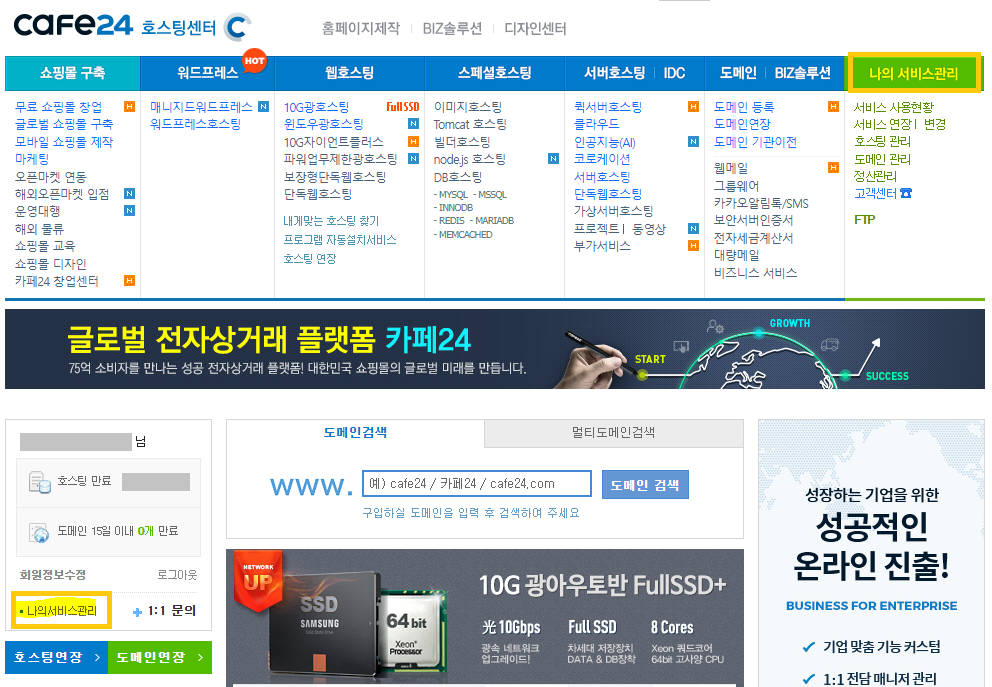Click the N badge beside 운영대행
The image size is (992, 687).
pyautogui.click(x=129, y=211)
